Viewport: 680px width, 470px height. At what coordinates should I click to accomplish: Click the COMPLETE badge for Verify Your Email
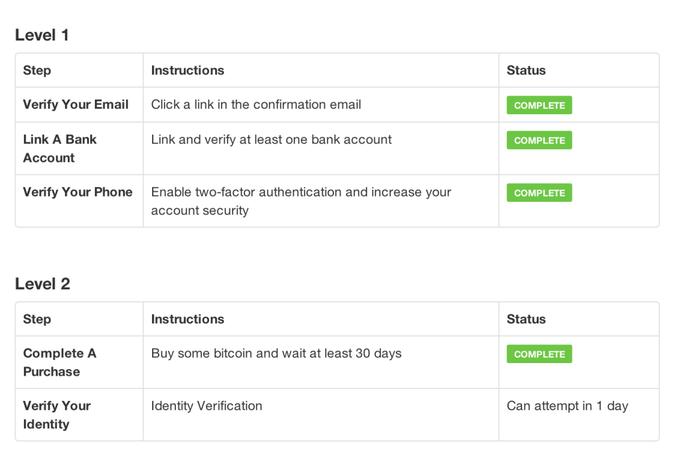click(x=539, y=105)
